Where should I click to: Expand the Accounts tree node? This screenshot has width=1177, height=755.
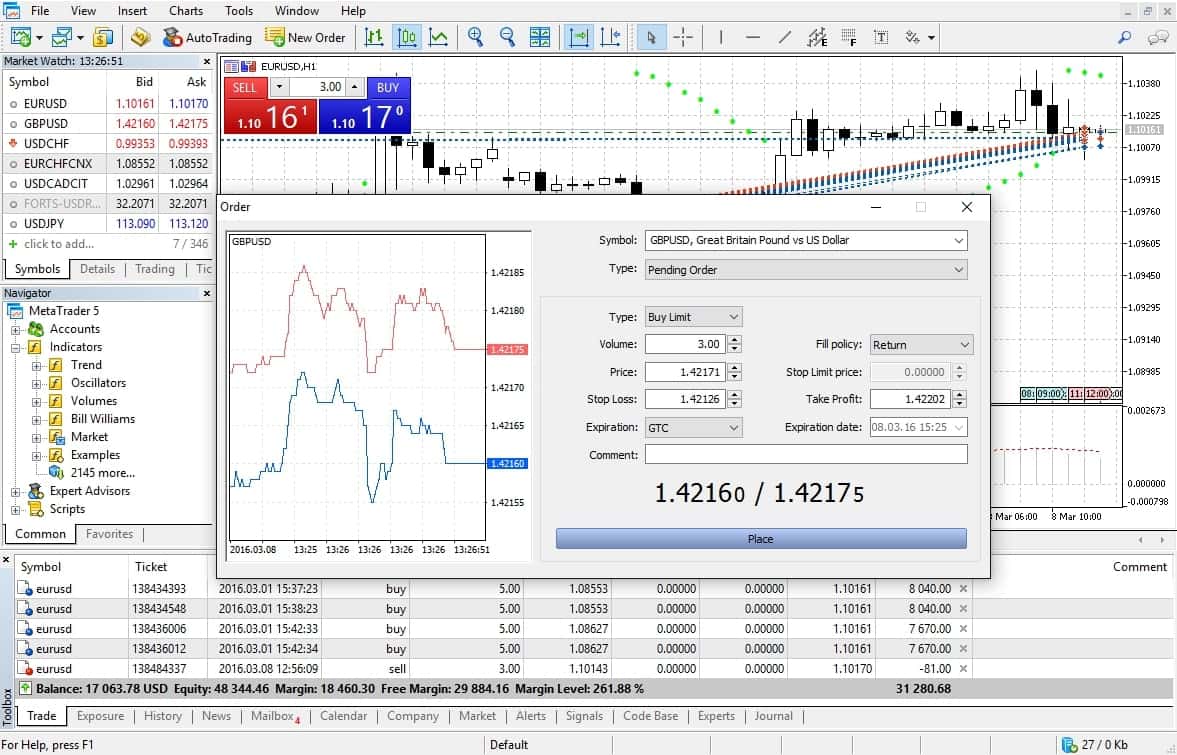(x=15, y=329)
